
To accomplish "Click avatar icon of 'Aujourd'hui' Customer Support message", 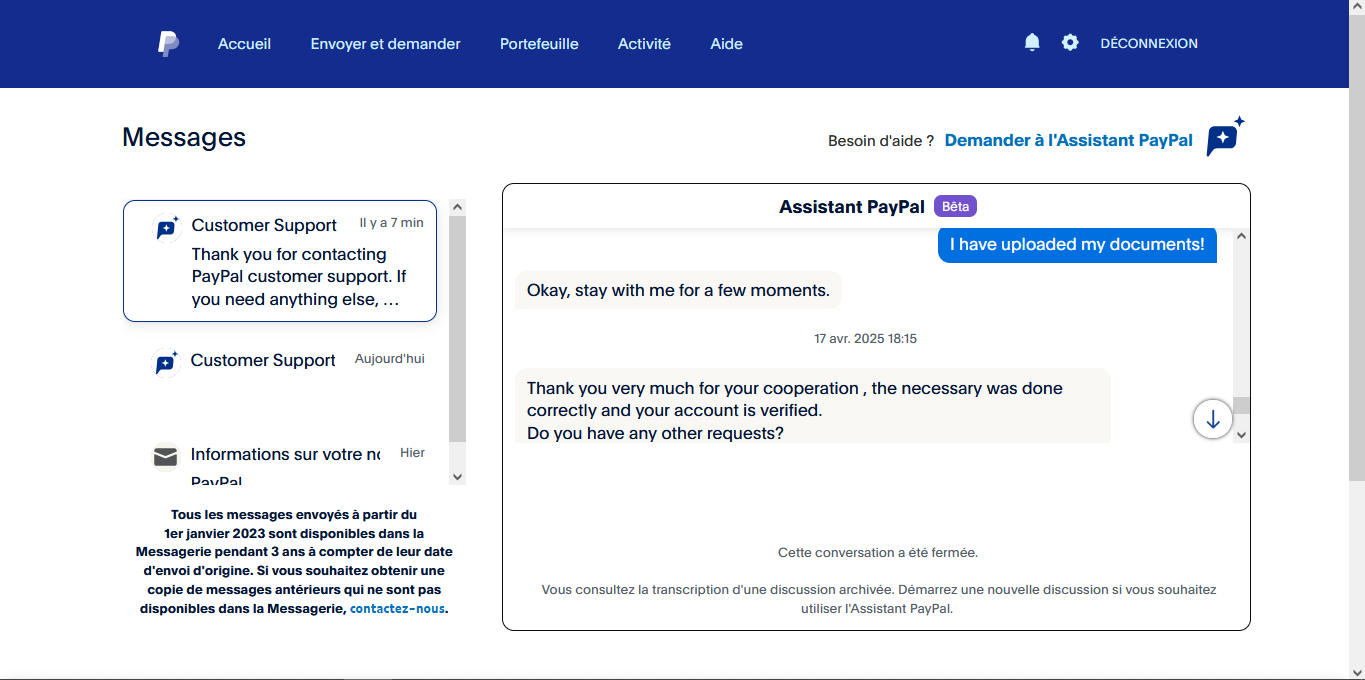I will point(165,362).
